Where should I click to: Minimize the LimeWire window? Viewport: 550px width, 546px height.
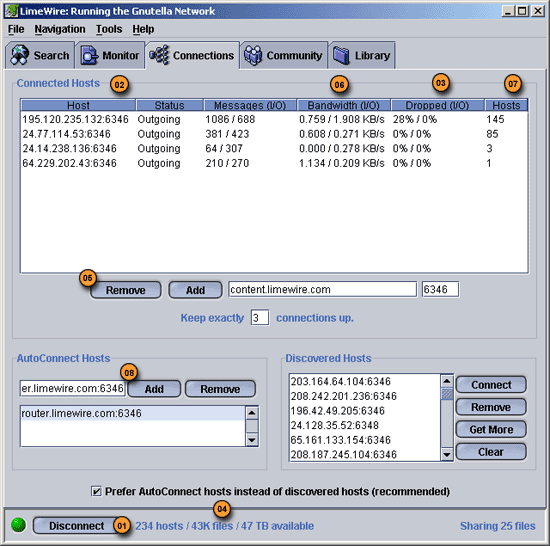click(508, 11)
